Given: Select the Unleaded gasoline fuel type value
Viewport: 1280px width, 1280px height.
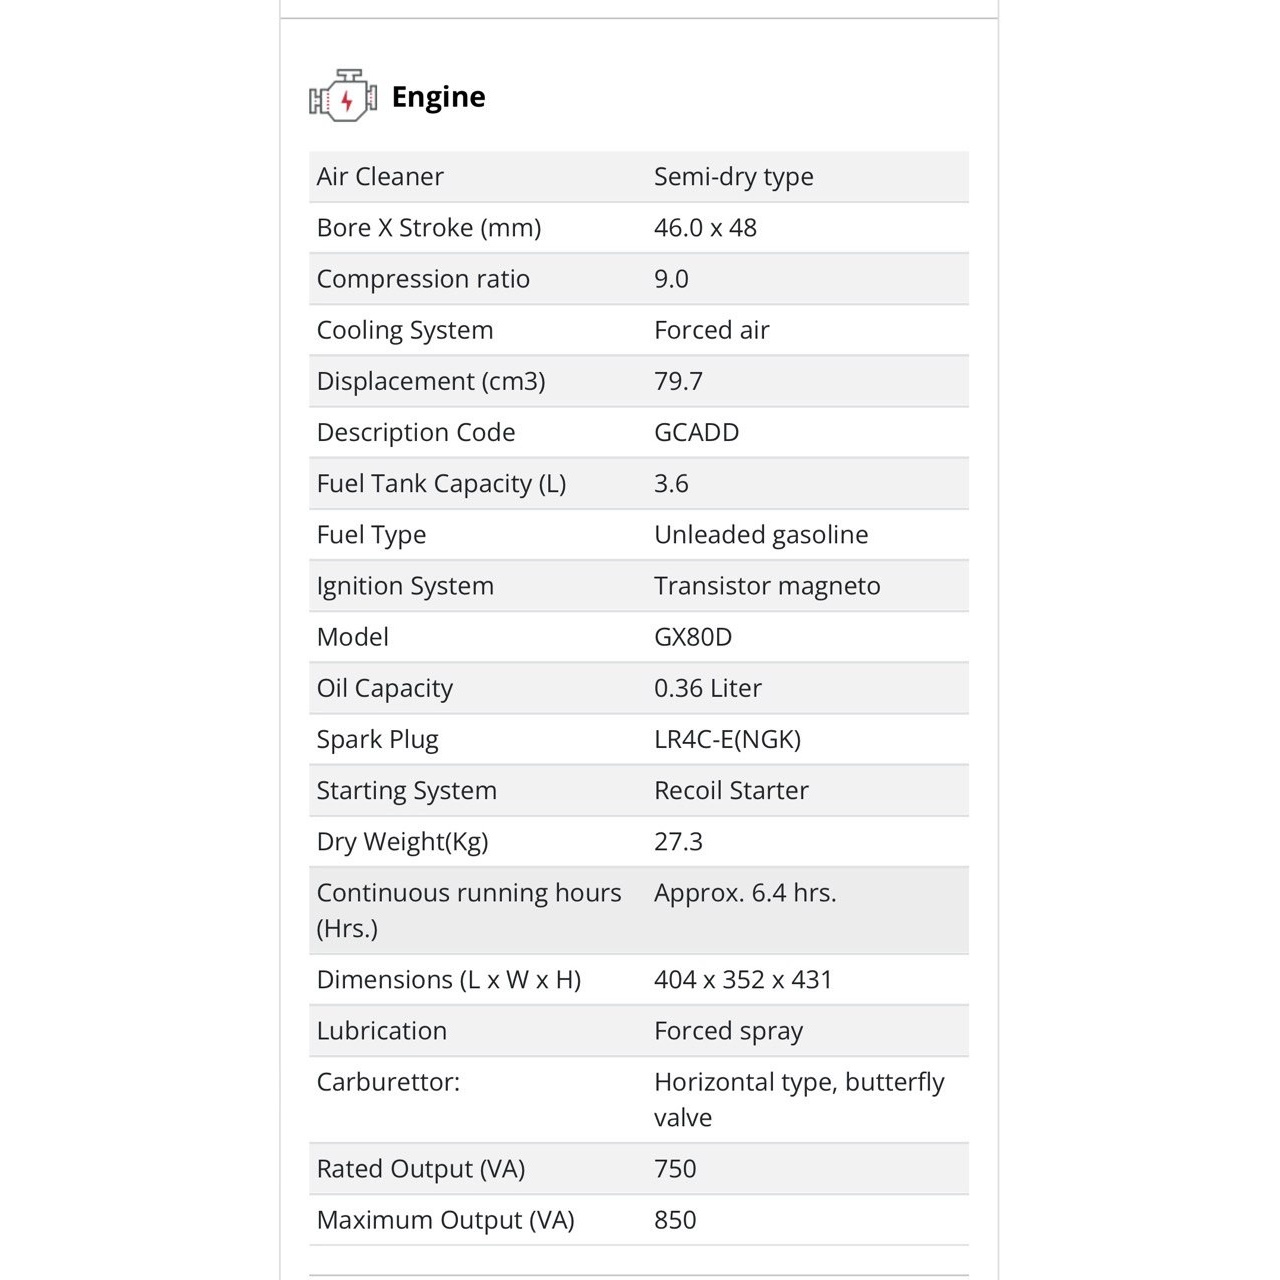Looking at the screenshot, I should click(x=761, y=535).
